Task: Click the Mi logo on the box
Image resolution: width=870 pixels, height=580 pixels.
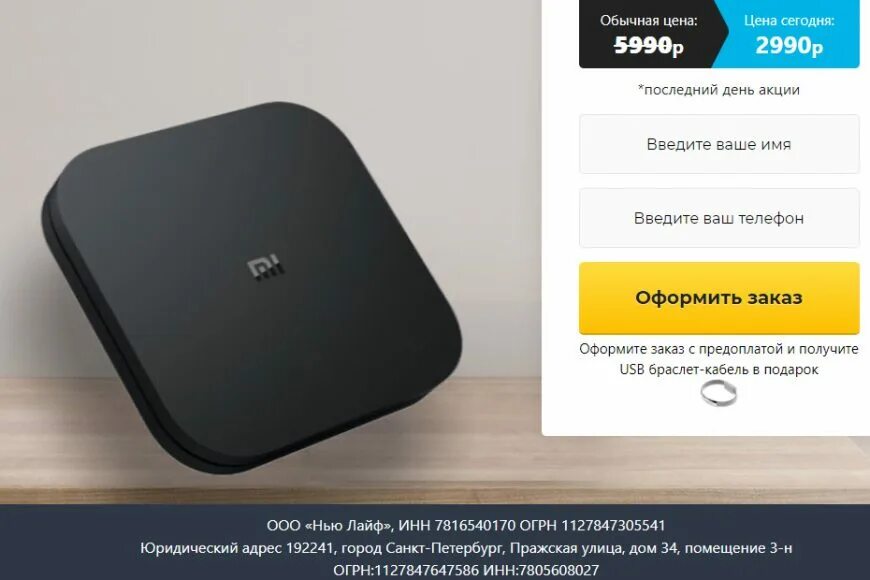Action: point(265,268)
